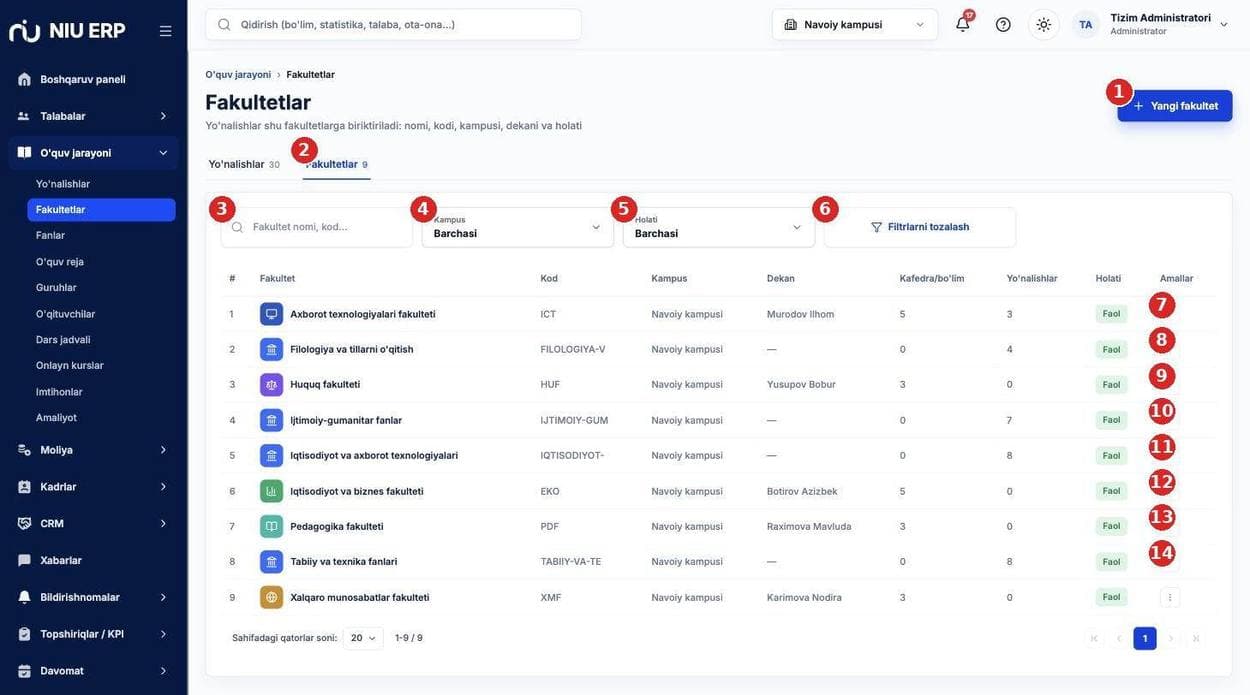Focus the global Qidirish search field
The image size is (1250, 695).
[393, 24]
